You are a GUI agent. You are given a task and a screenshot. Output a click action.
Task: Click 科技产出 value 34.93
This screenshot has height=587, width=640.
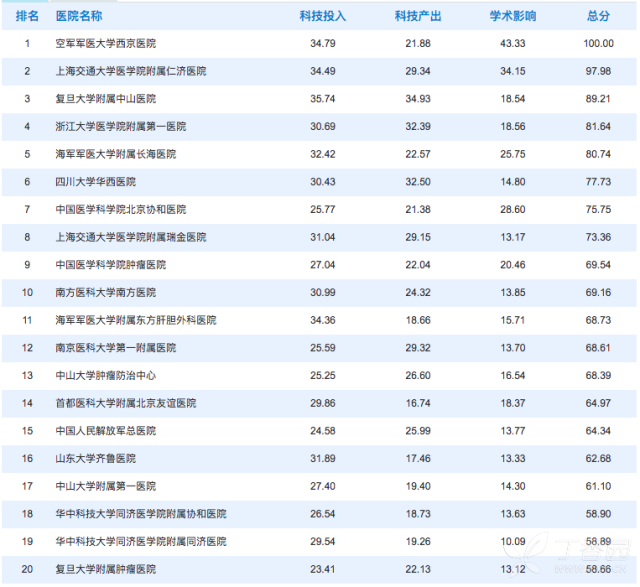point(418,99)
